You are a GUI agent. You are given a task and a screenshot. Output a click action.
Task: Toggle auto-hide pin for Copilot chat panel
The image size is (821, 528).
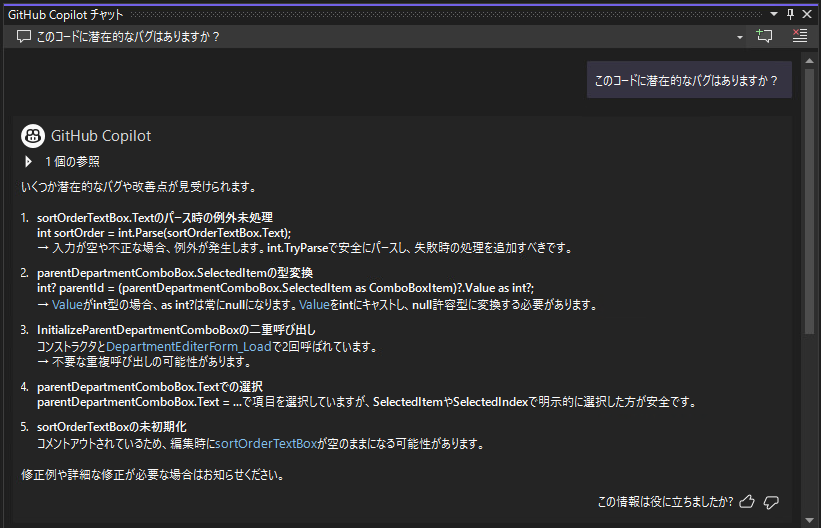(x=790, y=13)
